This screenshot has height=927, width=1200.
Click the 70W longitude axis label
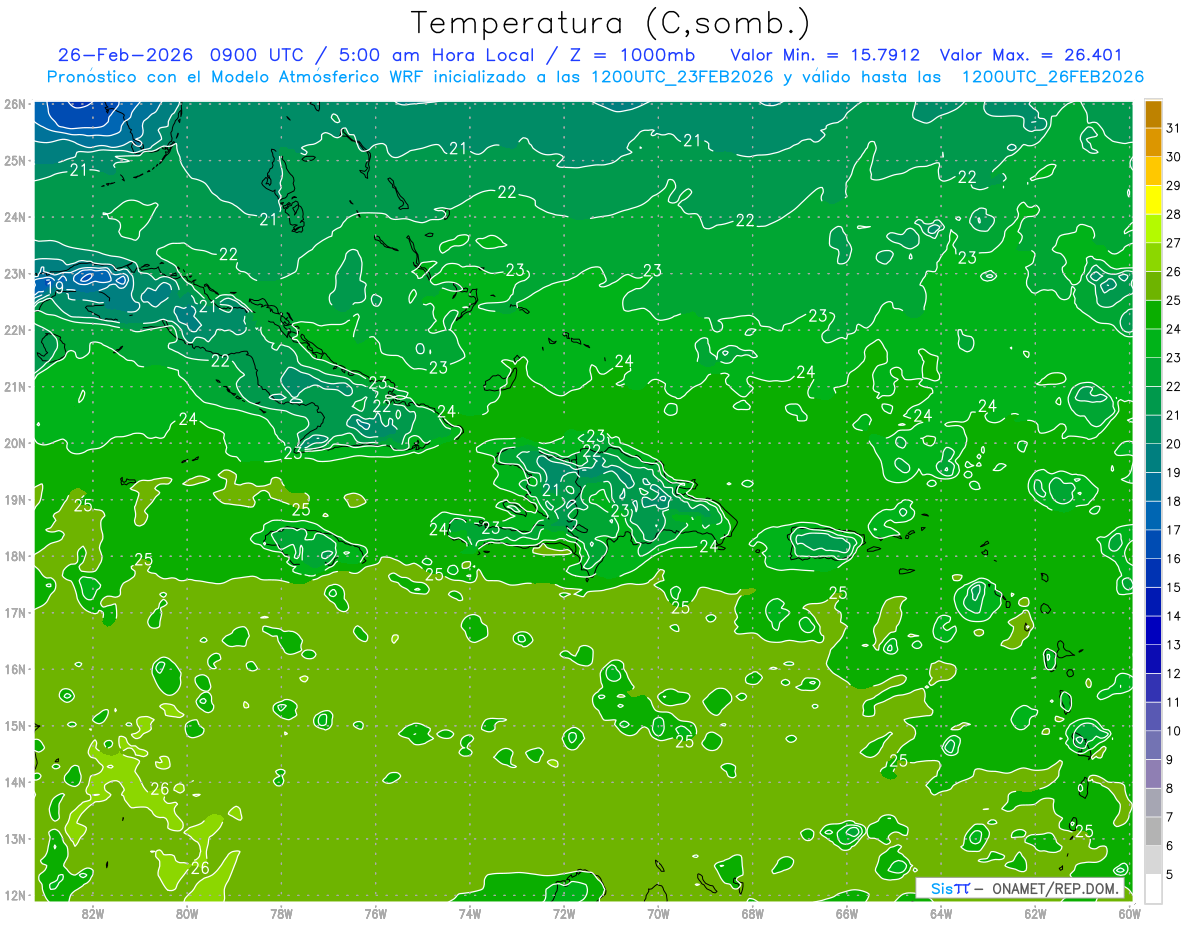pos(658,913)
